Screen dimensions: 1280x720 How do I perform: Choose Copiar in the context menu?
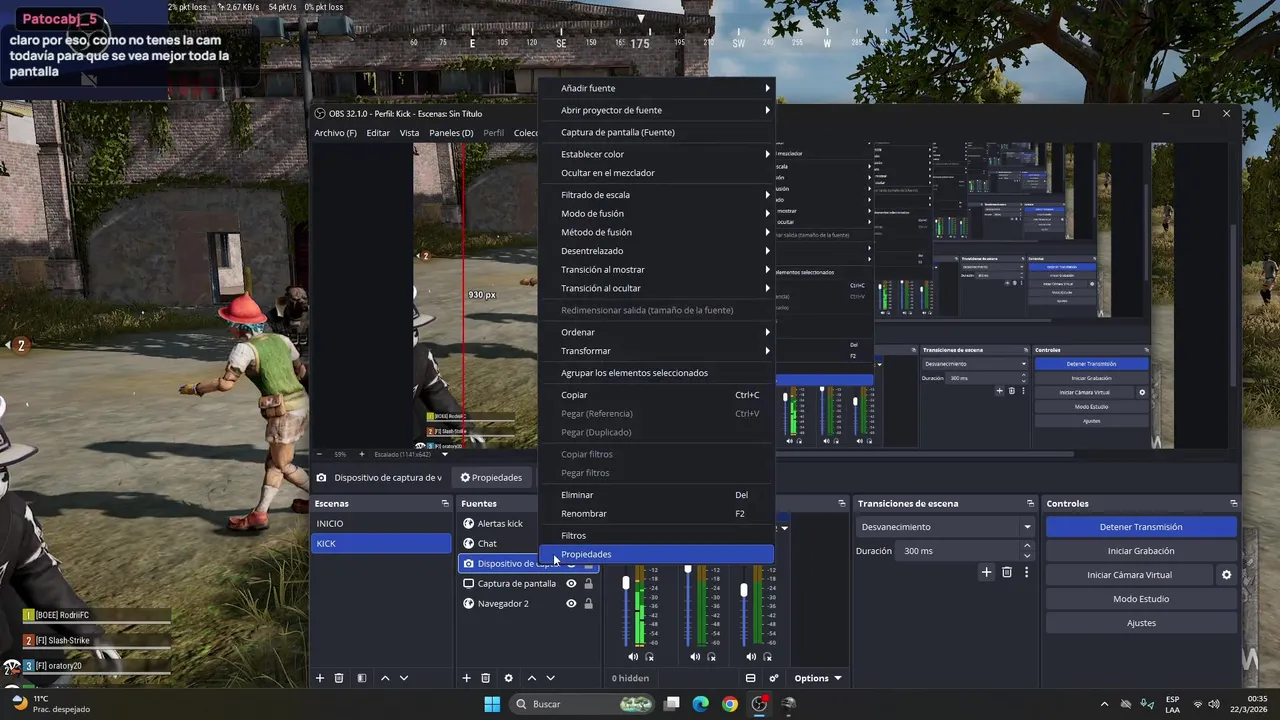[x=656, y=395]
